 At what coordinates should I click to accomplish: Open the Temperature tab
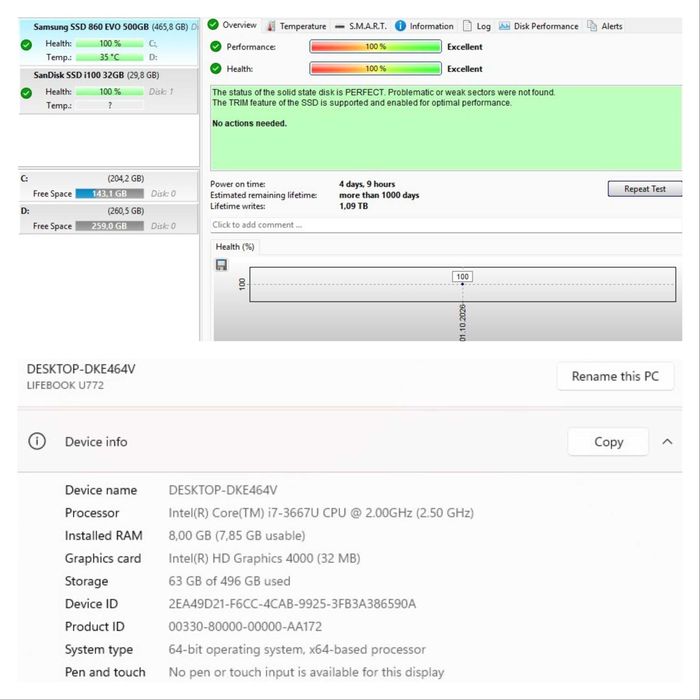(x=296, y=26)
